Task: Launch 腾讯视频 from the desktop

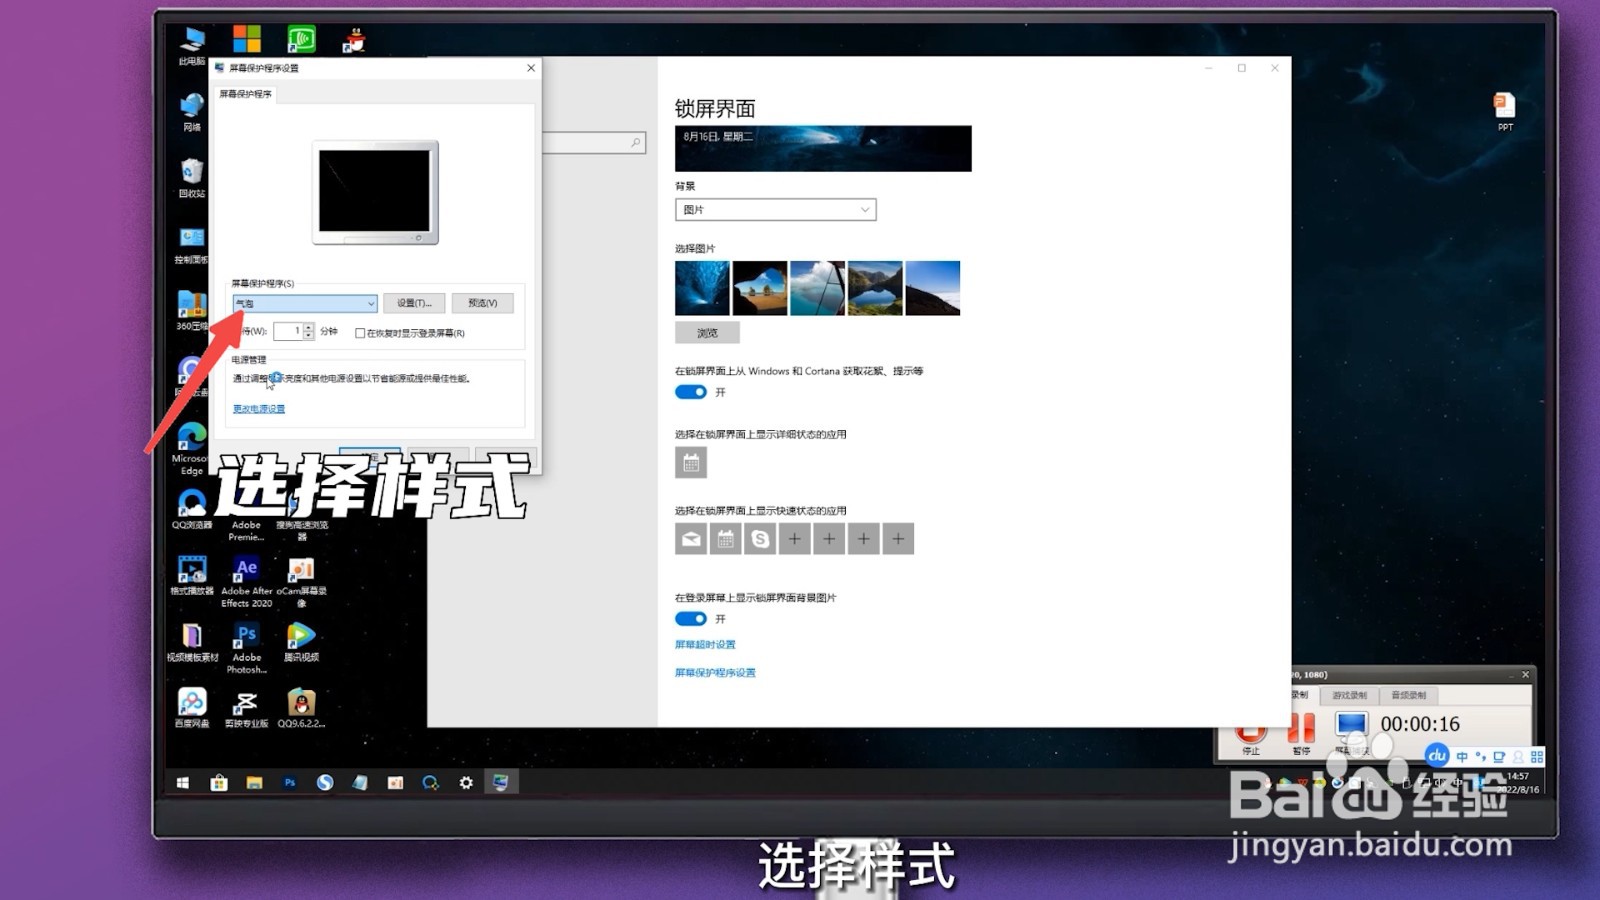Action: tap(302, 636)
